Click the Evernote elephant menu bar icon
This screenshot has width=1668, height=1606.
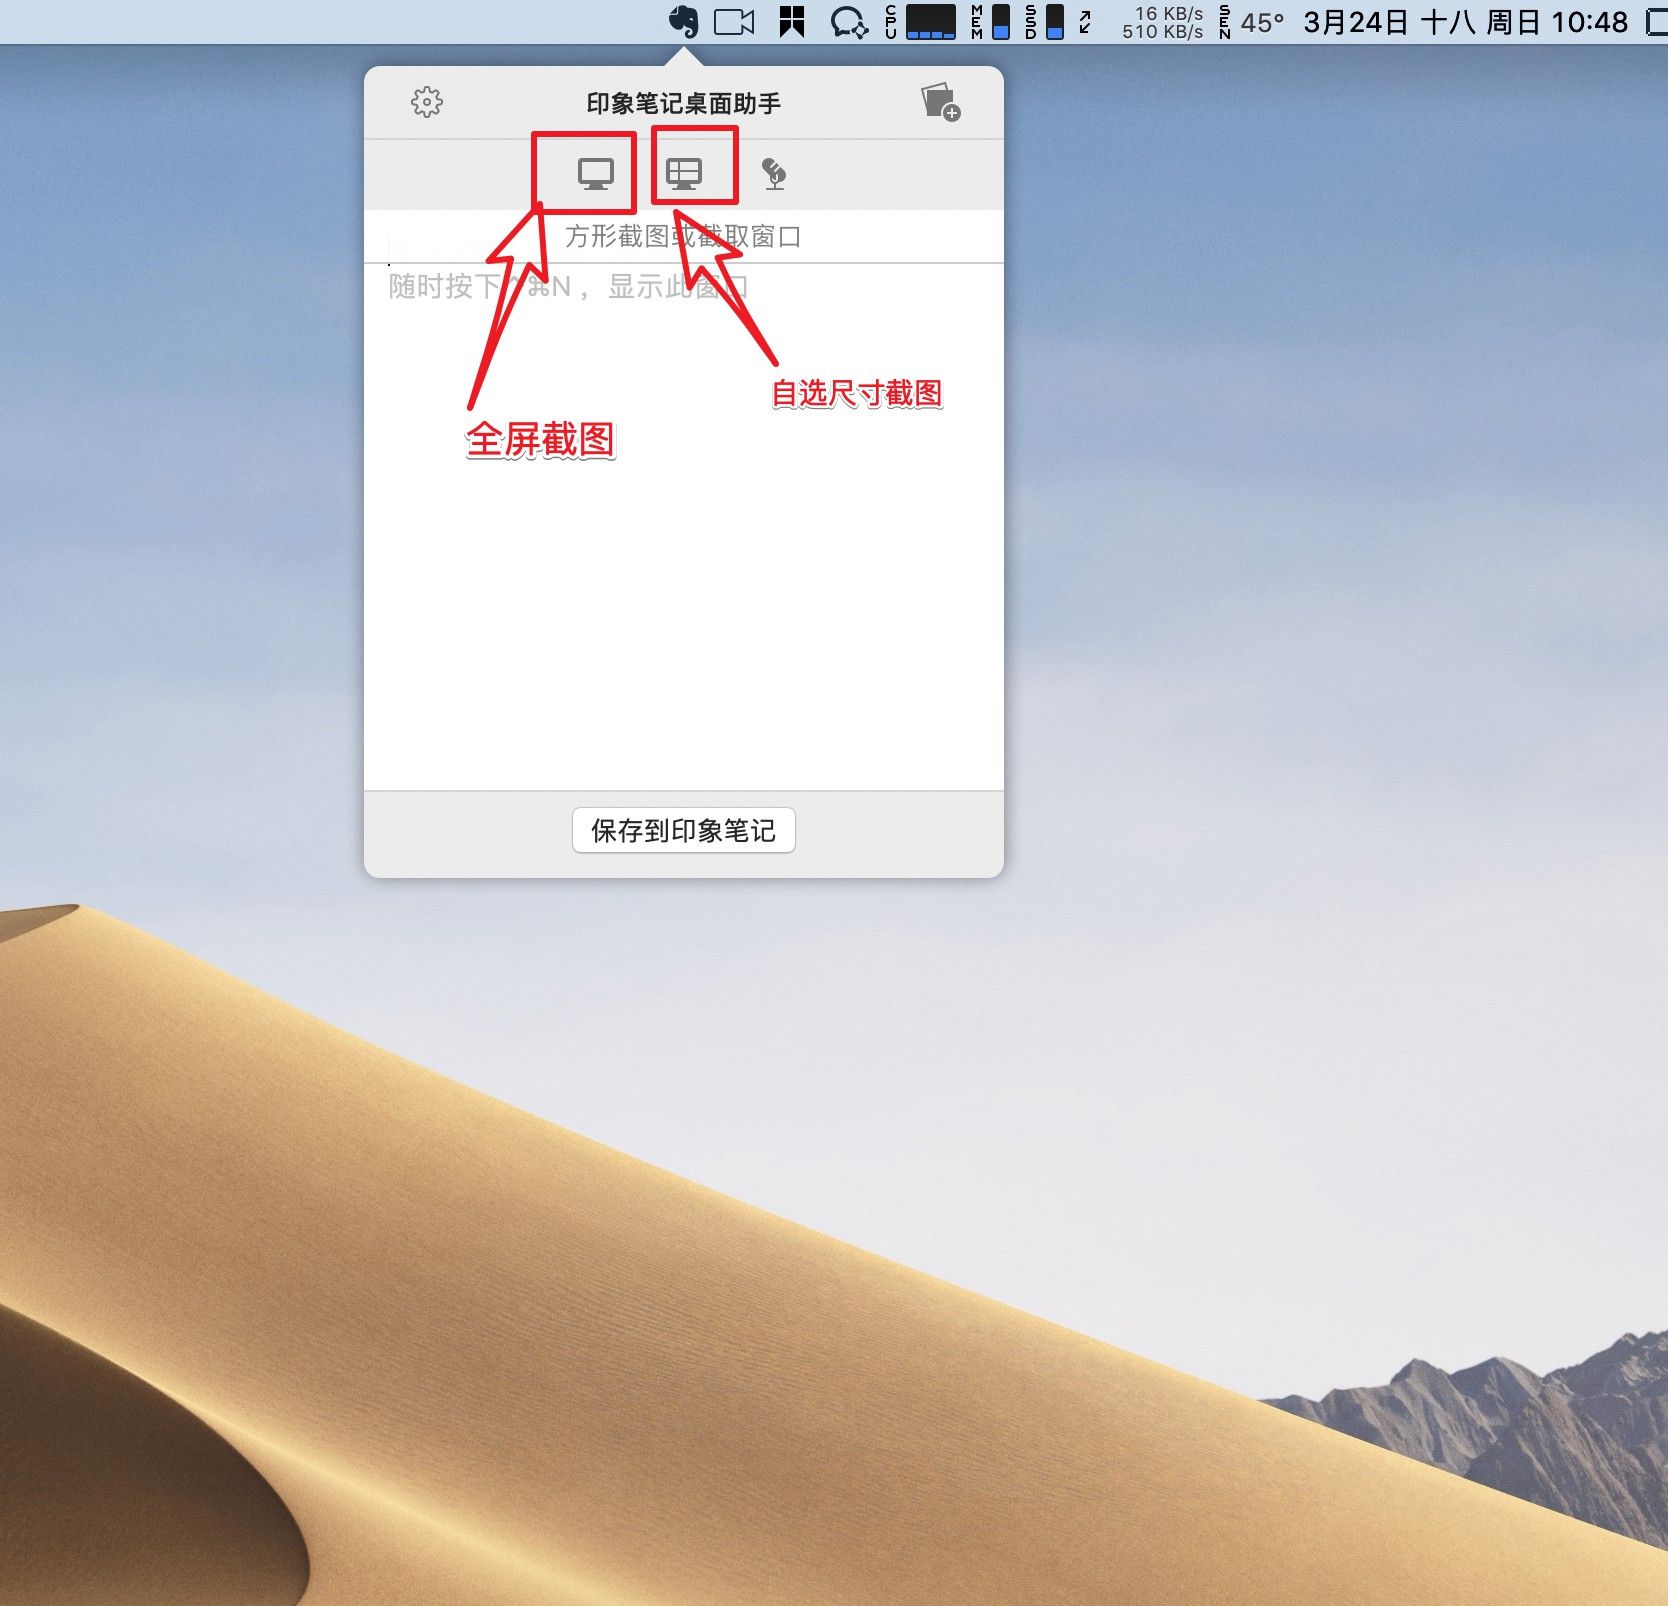(684, 22)
